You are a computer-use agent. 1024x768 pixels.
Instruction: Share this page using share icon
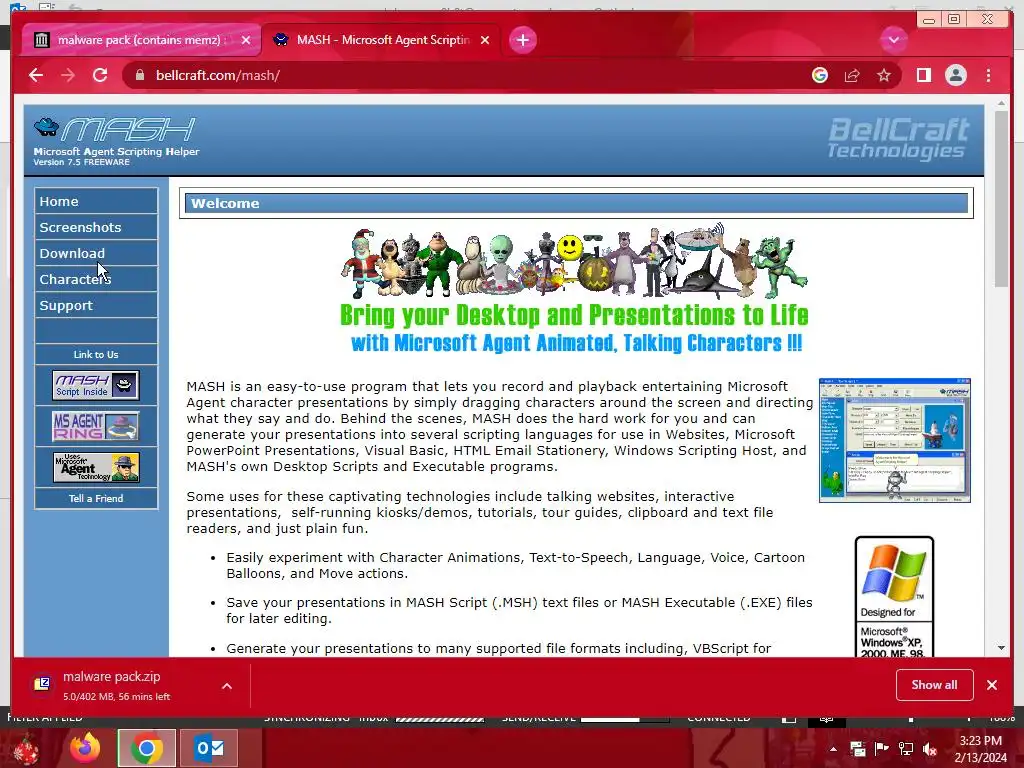coord(852,75)
